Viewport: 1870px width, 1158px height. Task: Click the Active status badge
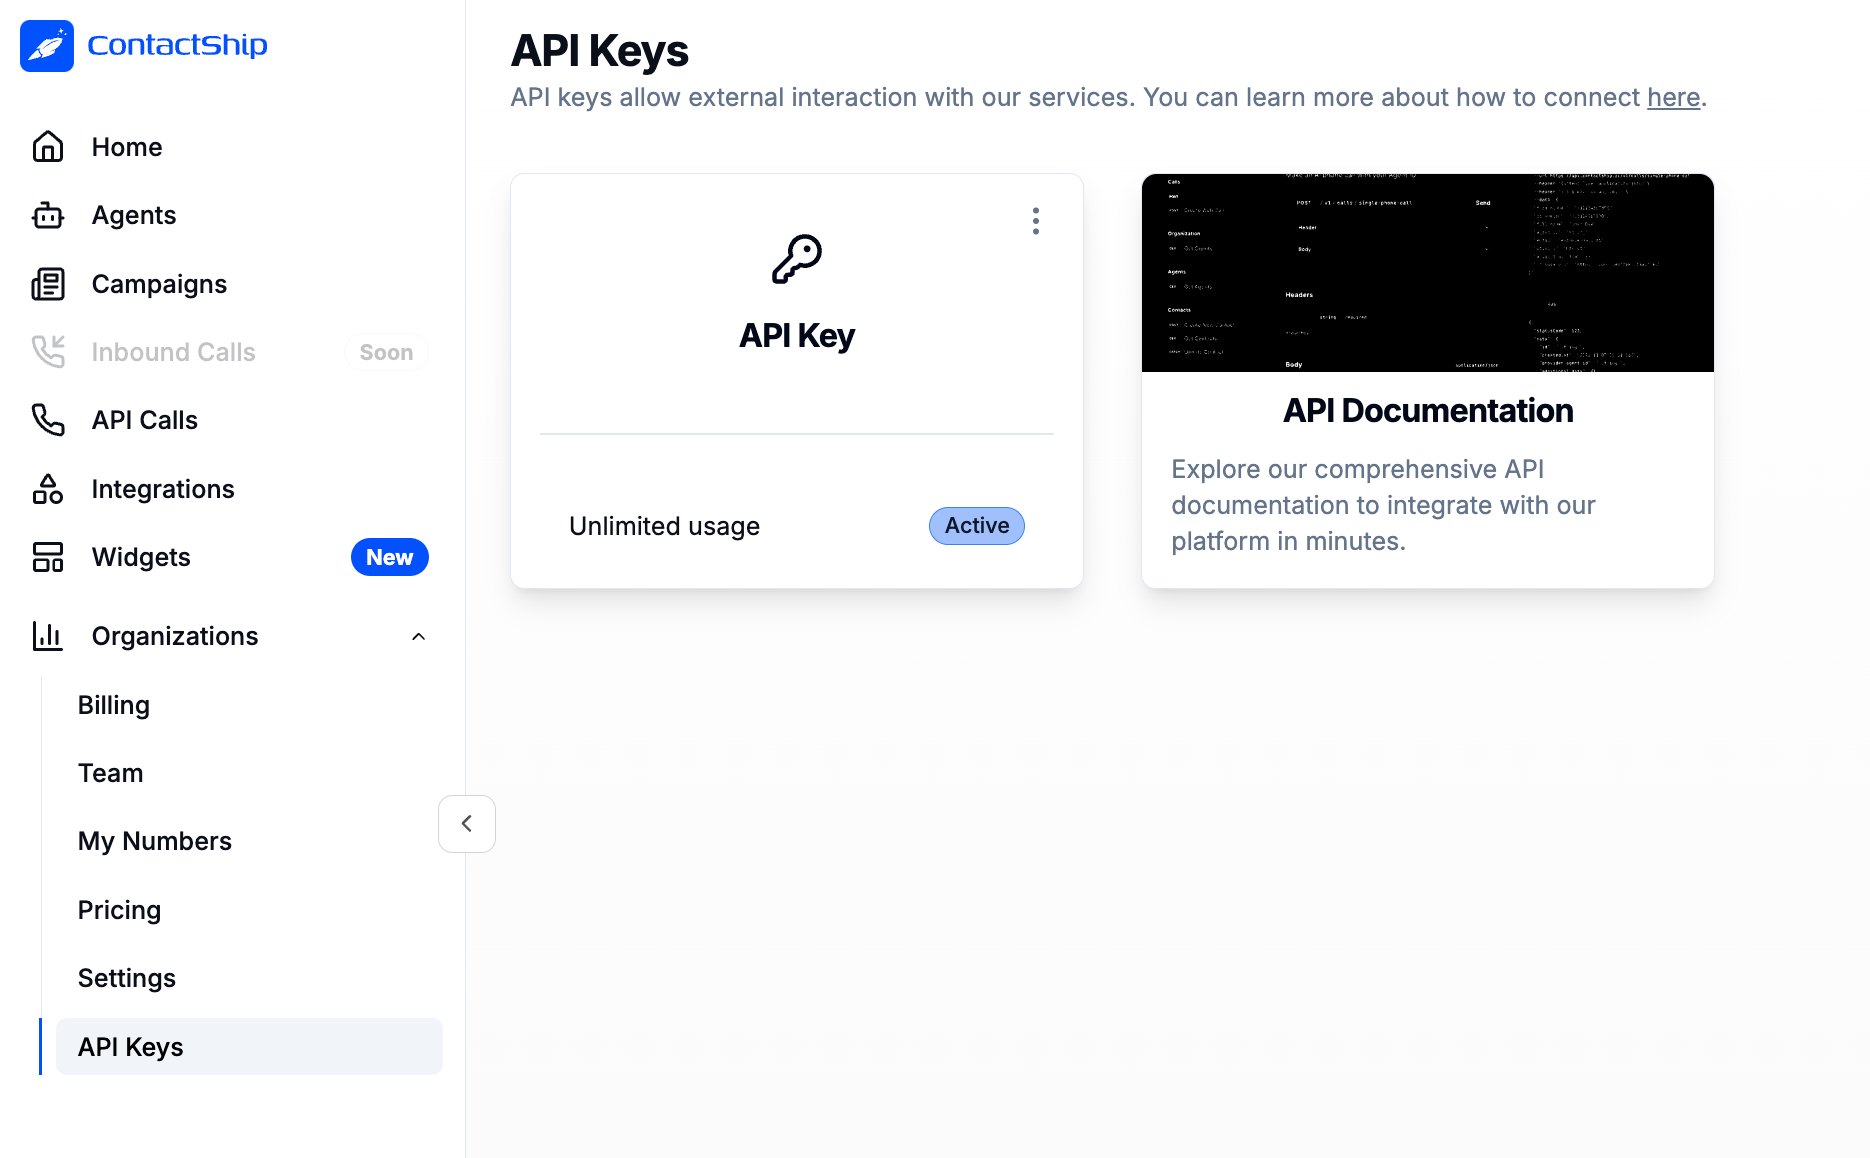pos(976,525)
